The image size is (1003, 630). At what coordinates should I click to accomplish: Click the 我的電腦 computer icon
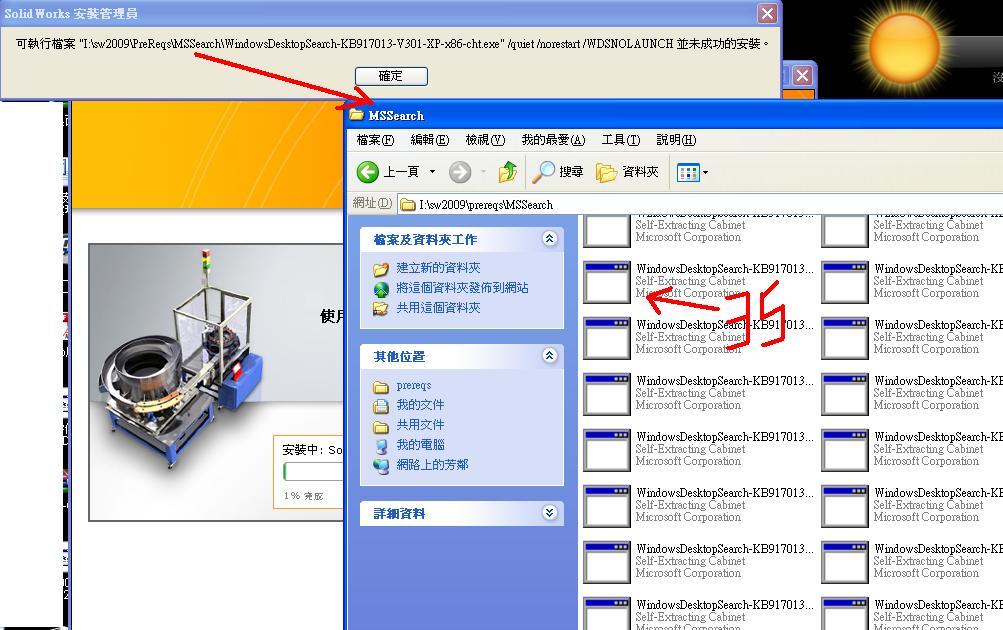coord(381,446)
